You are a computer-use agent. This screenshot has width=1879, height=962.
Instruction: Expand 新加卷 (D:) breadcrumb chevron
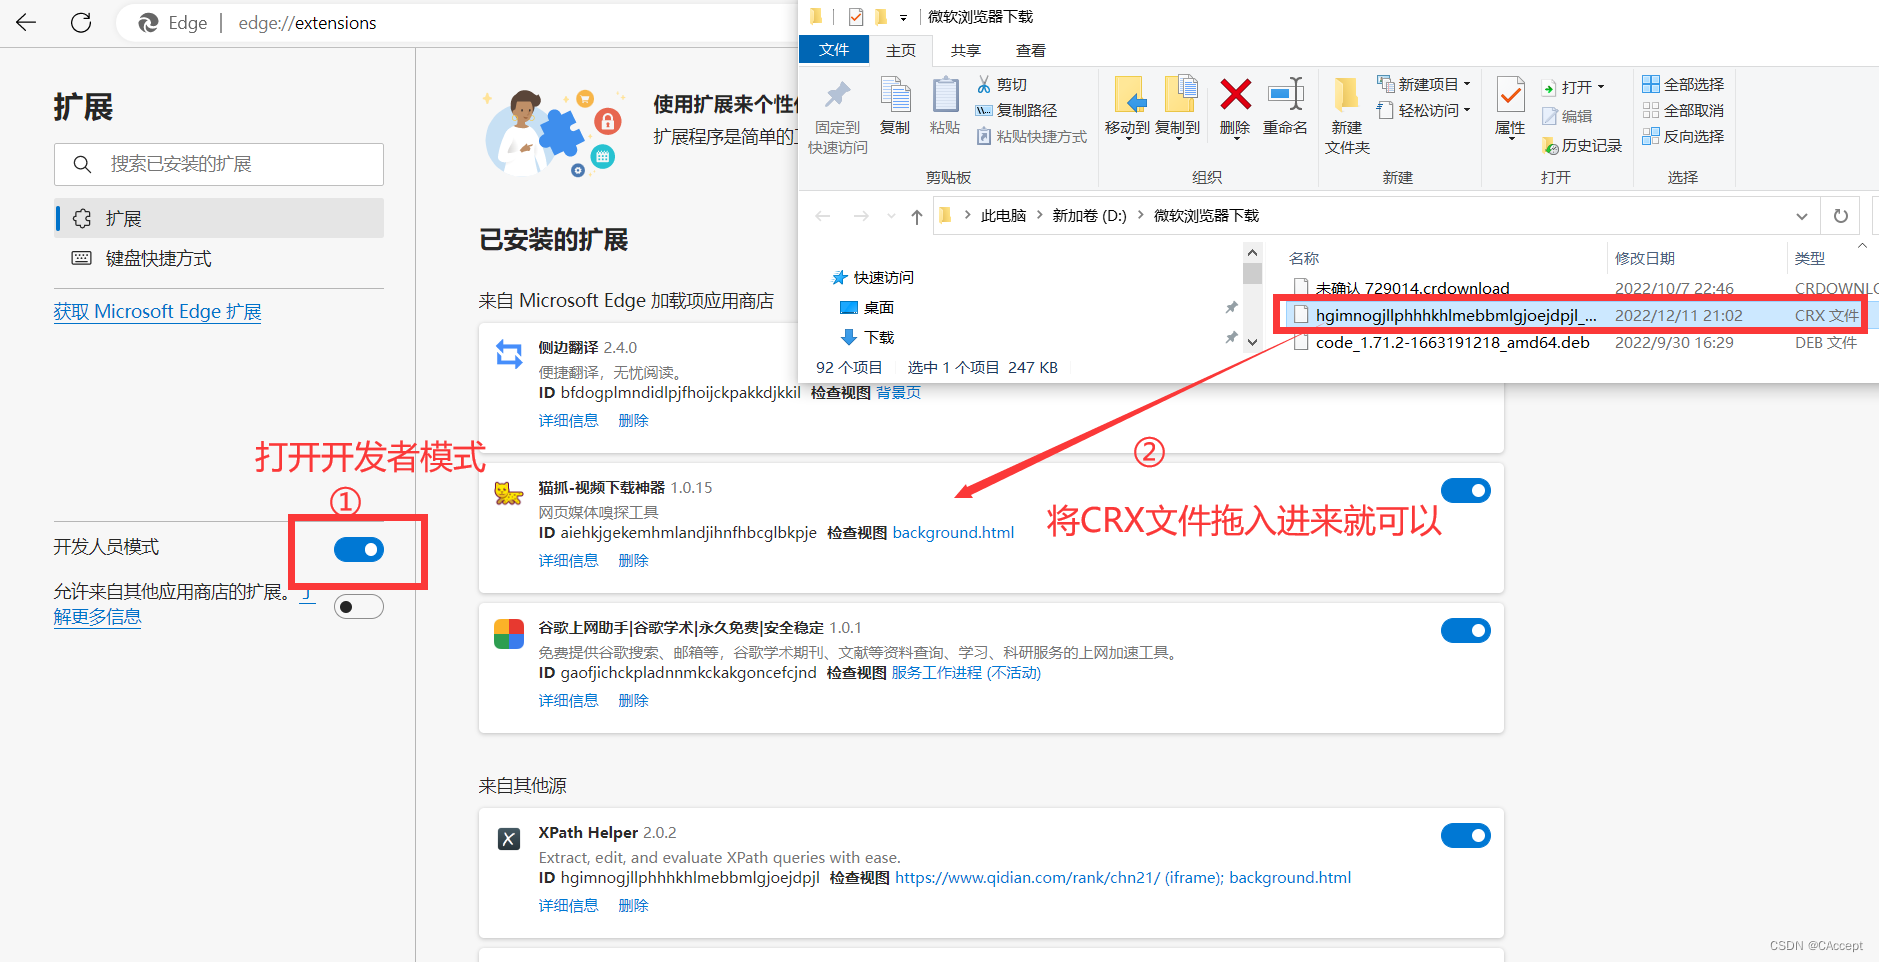(1140, 215)
